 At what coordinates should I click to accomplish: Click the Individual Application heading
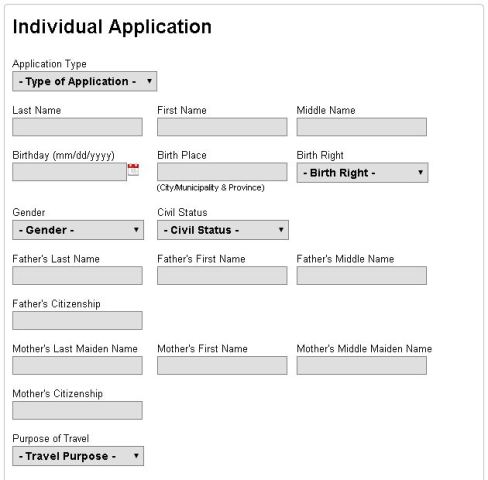112,27
